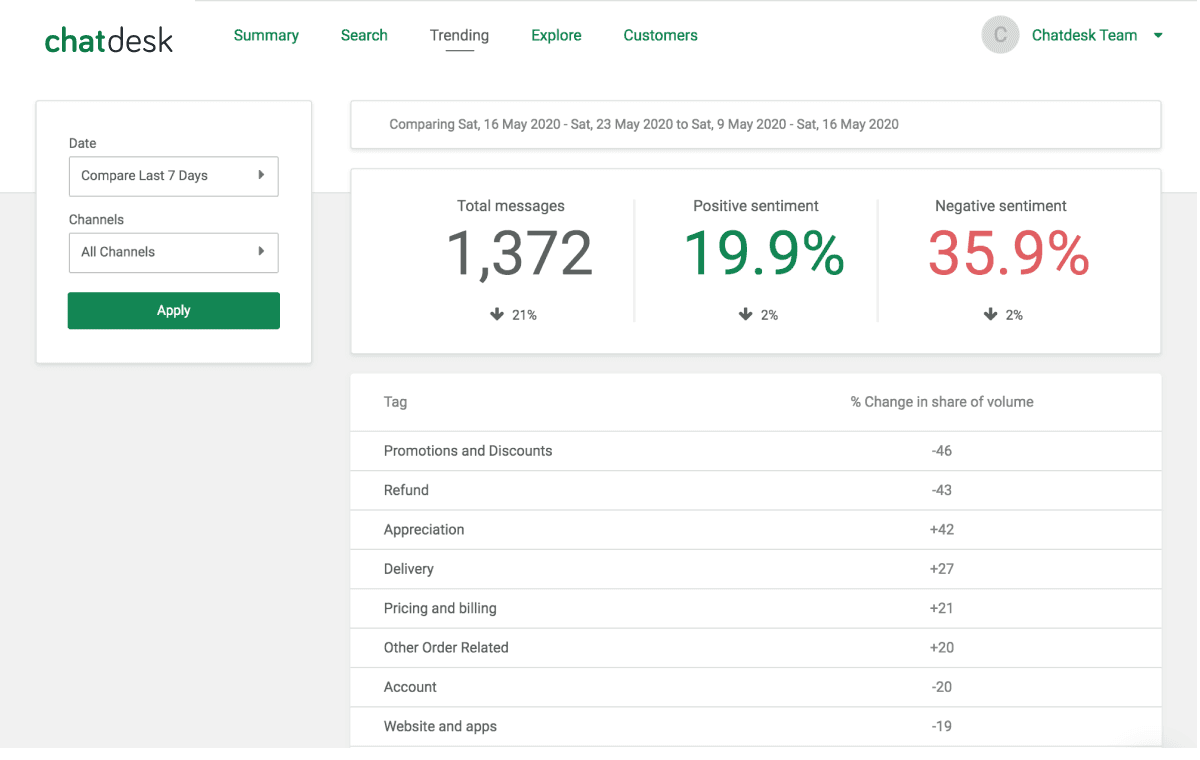The height and width of the screenshot is (760, 1200).
Task: Select the Refund tag row
Action: pos(406,490)
